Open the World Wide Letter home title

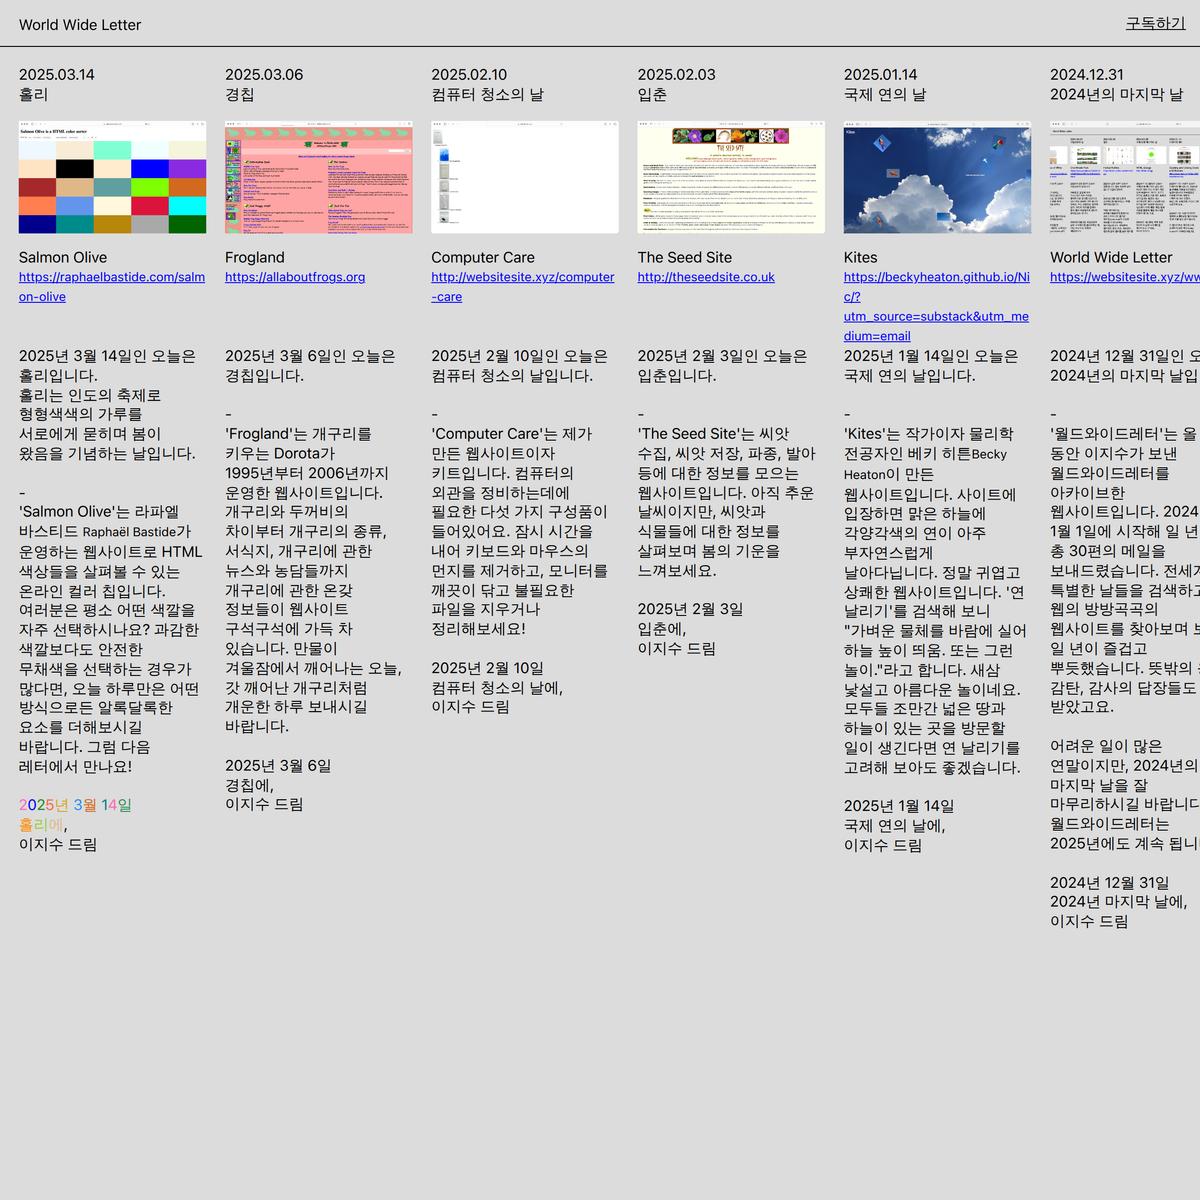tap(80, 25)
